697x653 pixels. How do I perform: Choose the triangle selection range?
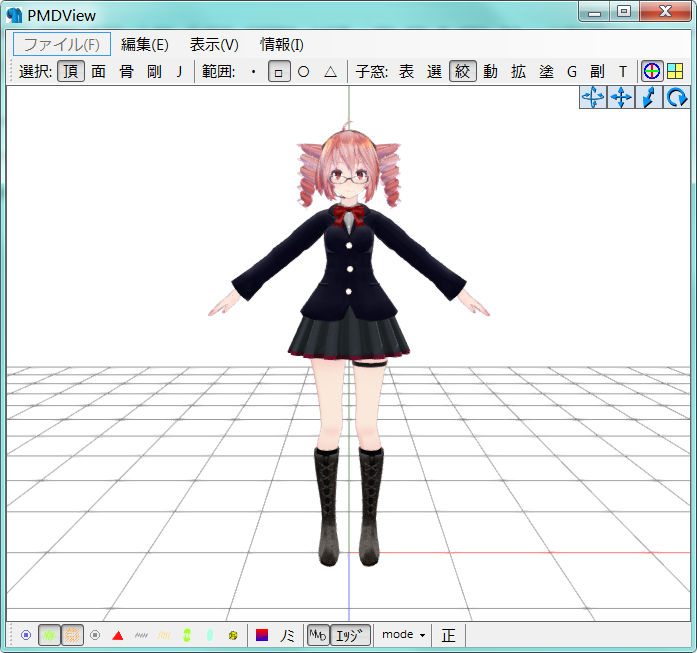pyautogui.click(x=330, y=72)
